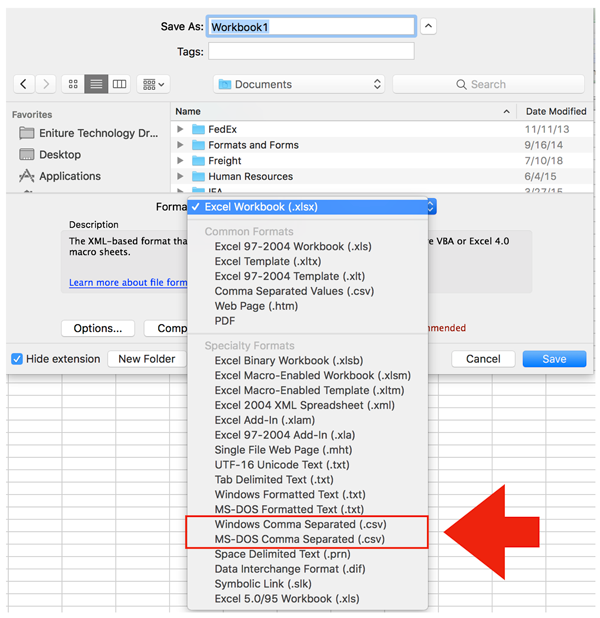Image resolution: width=600 pixels, height=618 pixels.
Task: Select Desktop in Favorites sidebar
Action: click(x=50, y=154)
